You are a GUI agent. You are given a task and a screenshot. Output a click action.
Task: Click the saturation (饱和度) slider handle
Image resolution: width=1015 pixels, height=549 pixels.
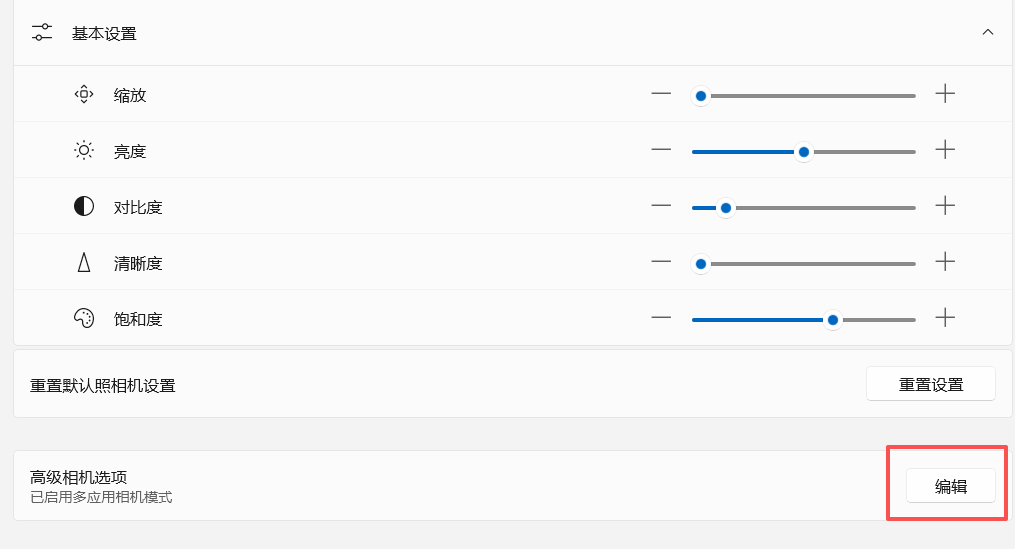833,320
